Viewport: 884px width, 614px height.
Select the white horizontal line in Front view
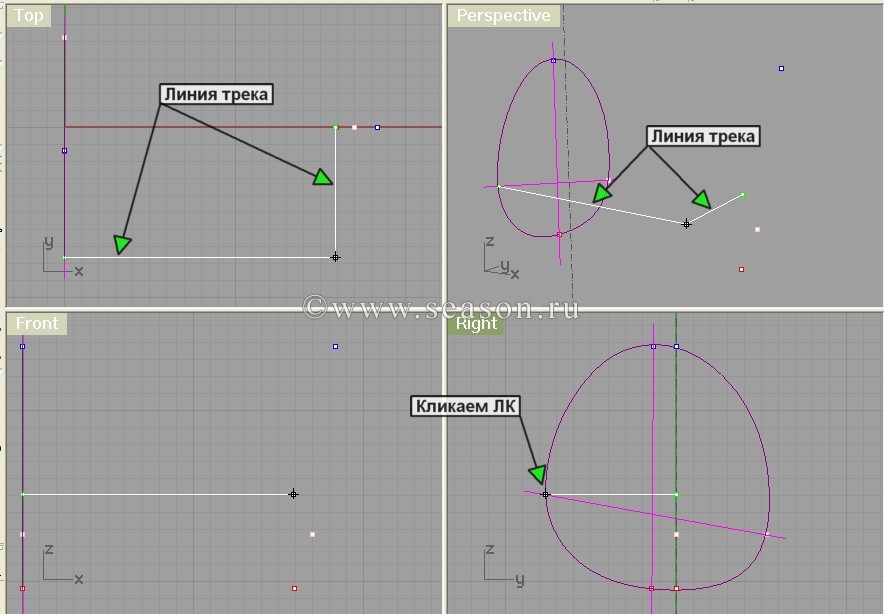pyautogui.click(x=158, y=494)
